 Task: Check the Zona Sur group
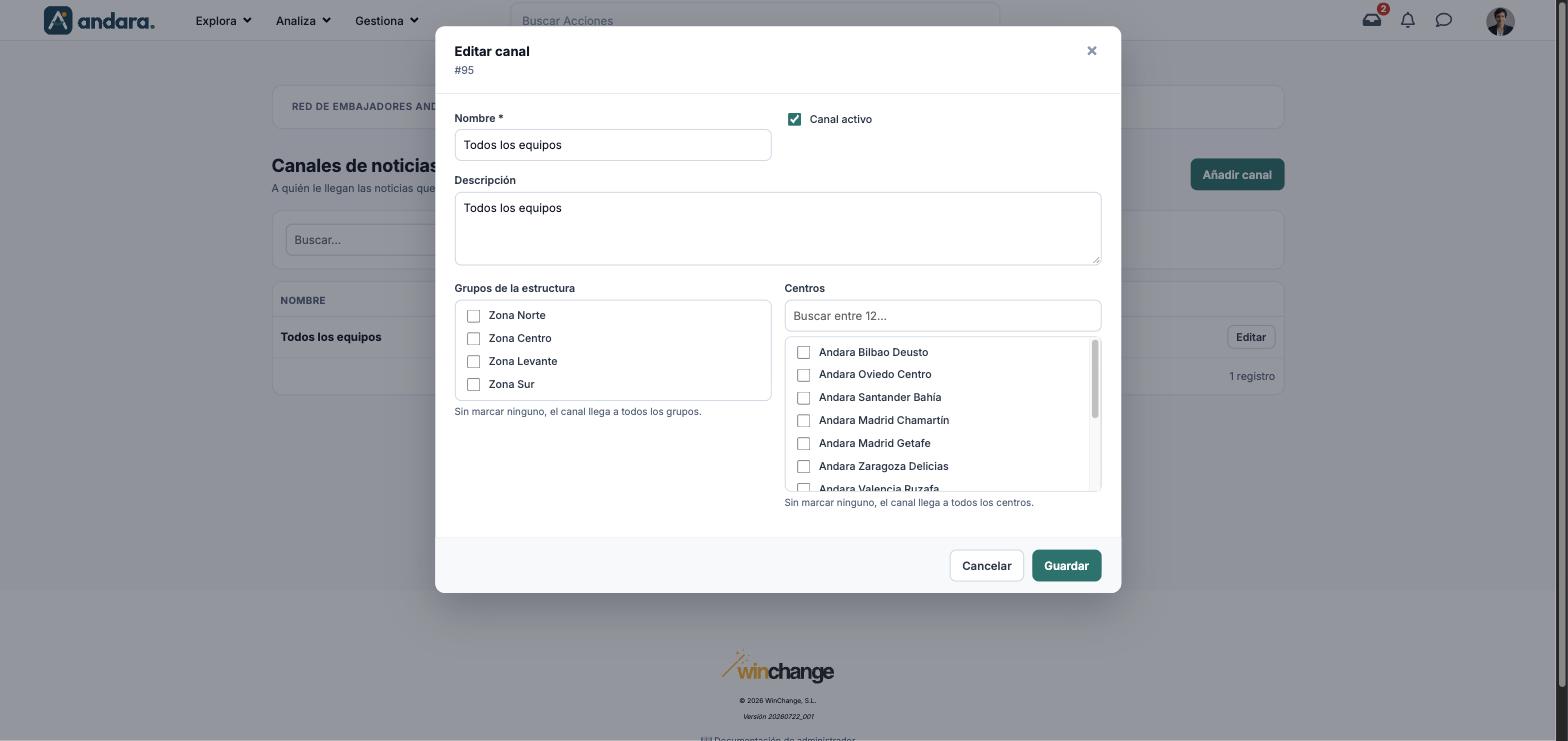click(x=473, y=385)
